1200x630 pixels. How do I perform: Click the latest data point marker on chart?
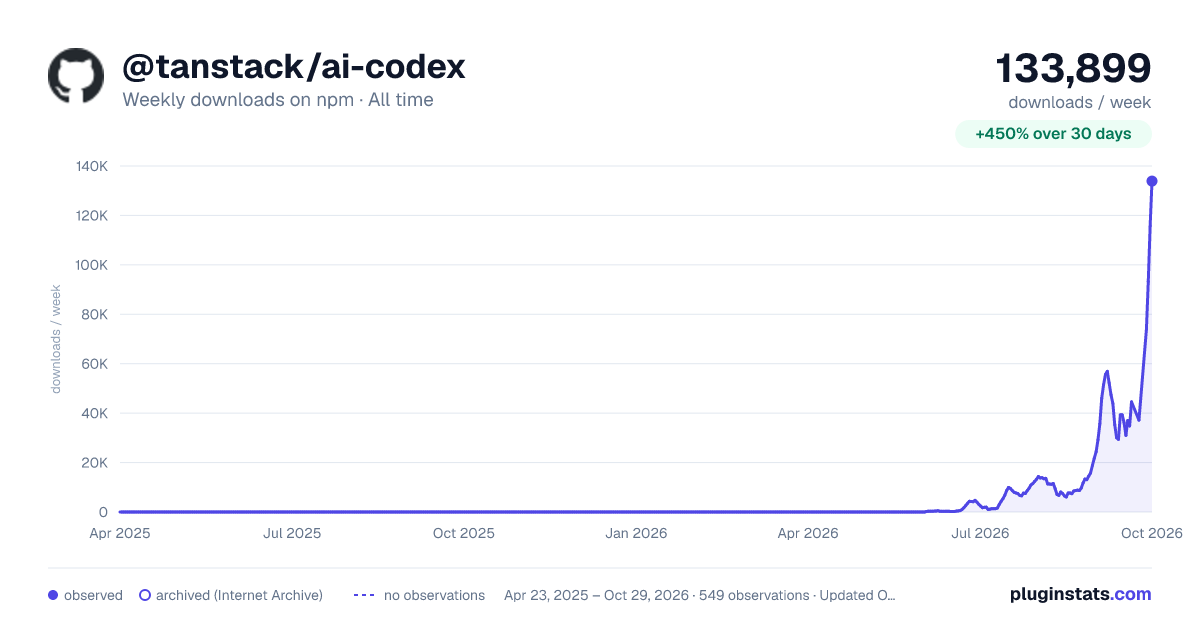(x=1152, y=181)
